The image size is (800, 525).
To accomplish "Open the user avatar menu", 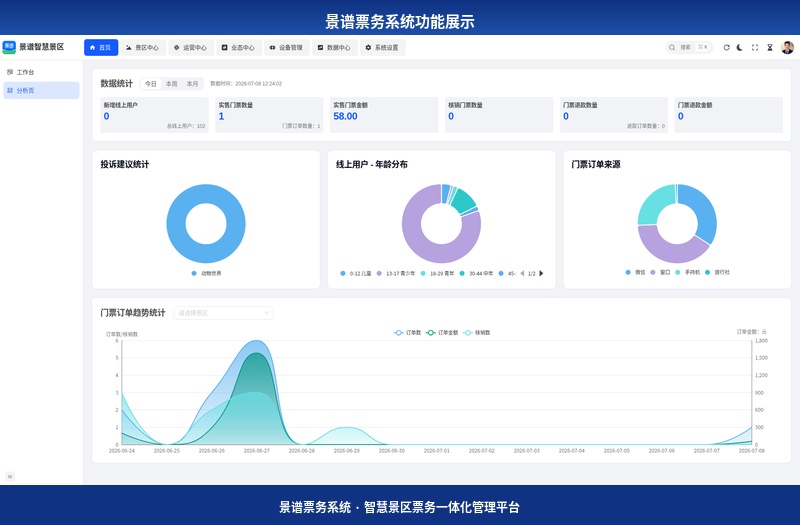I will [787, 47].
